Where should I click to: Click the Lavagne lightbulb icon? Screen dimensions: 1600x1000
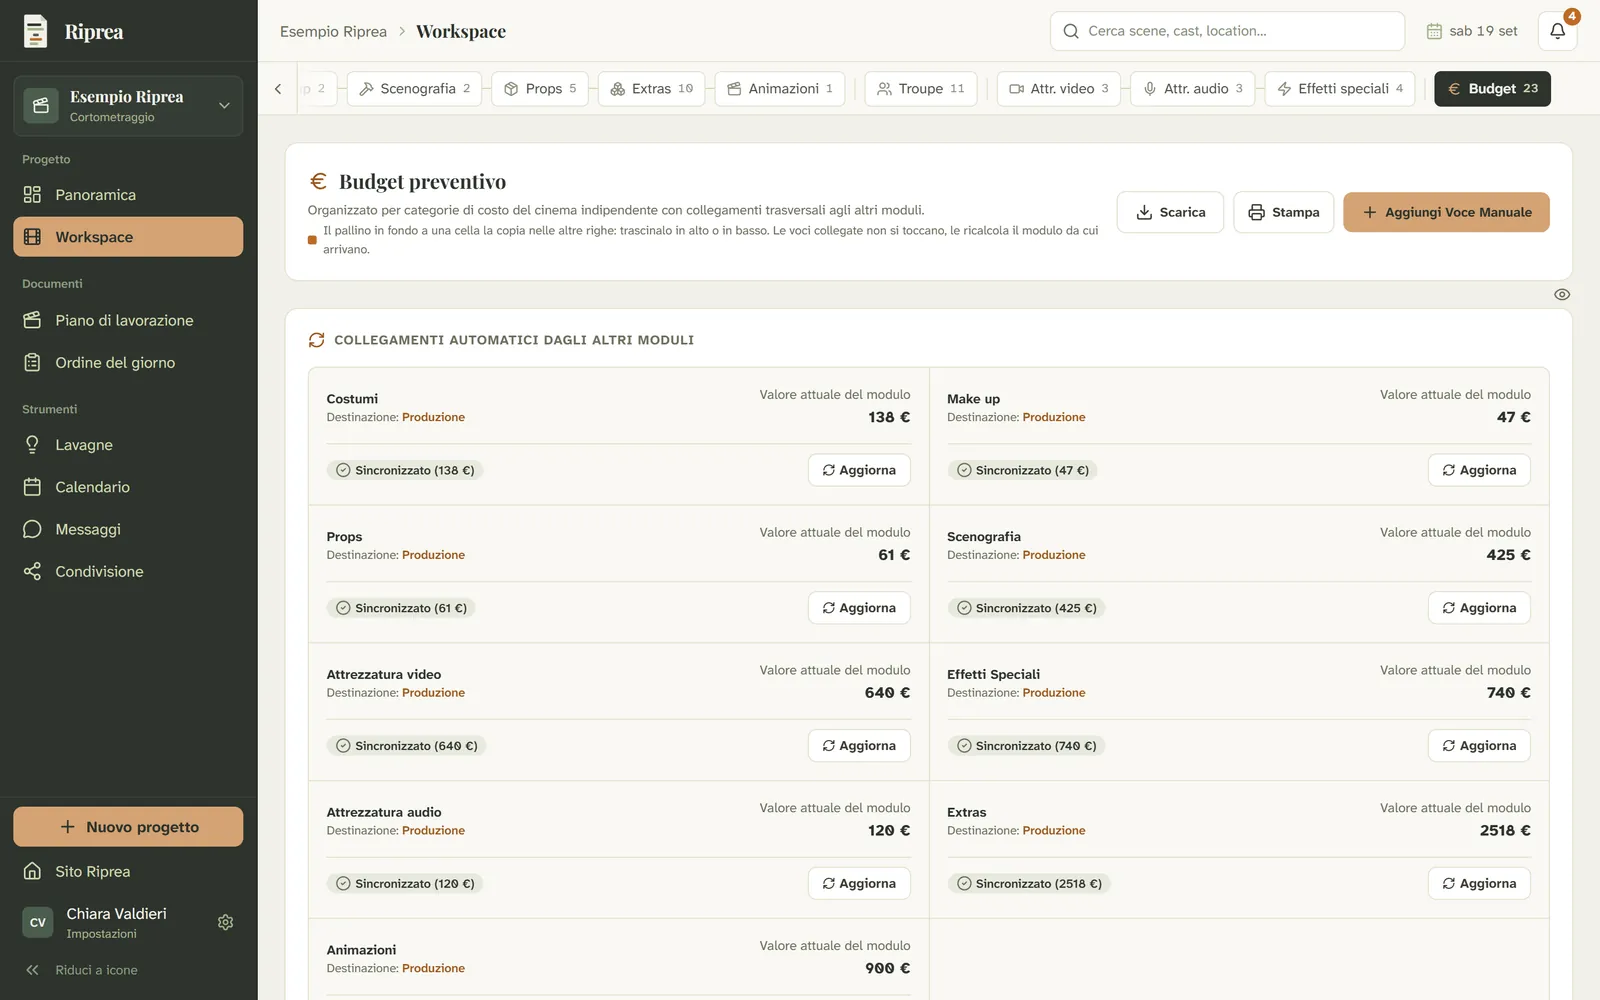pos(32,445)
